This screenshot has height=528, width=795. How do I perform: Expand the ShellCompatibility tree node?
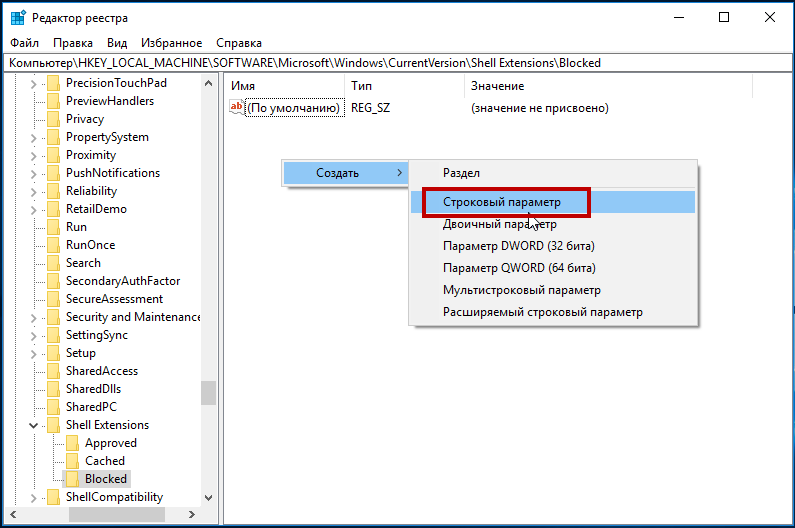point(33,498)
